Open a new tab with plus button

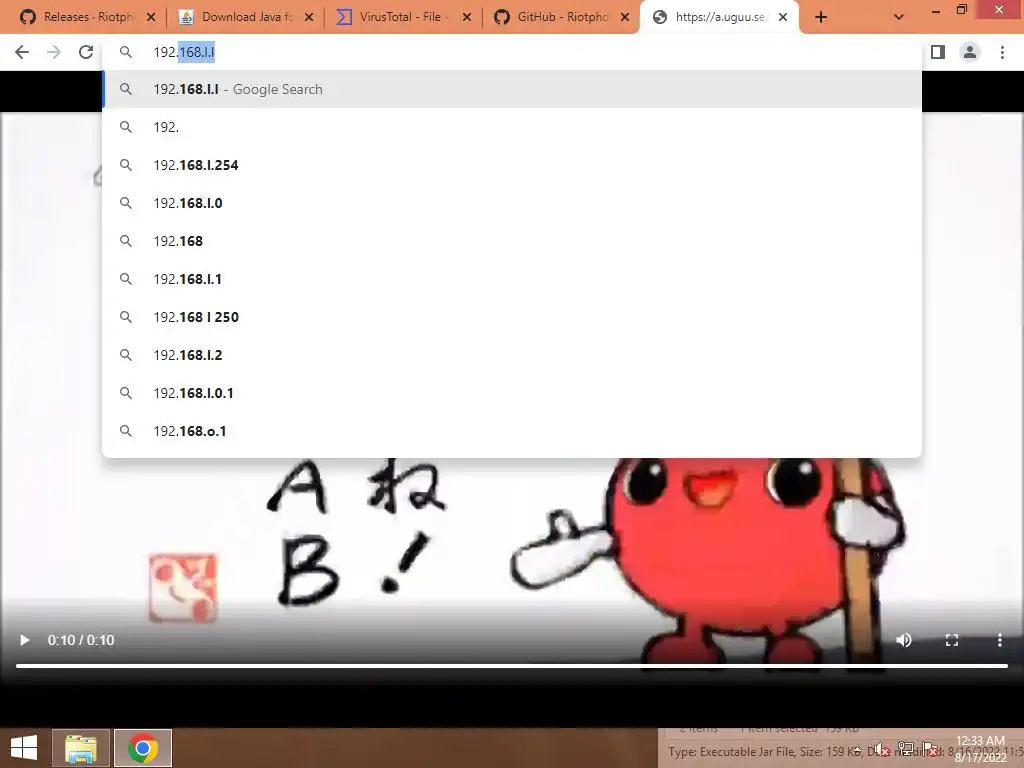[821, 18]
